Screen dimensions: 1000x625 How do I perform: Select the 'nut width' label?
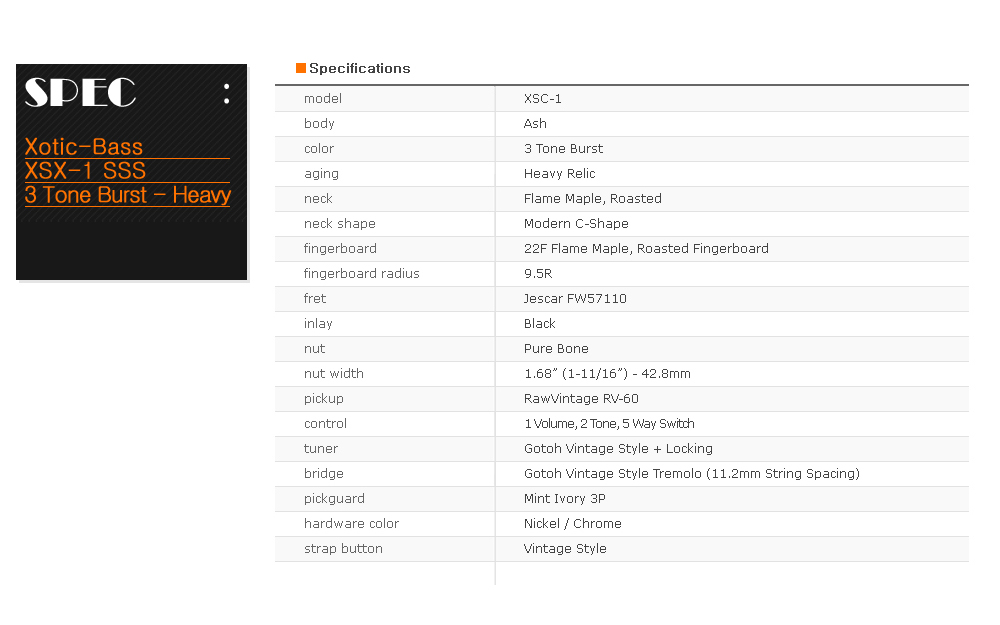(x=334, y=374)
